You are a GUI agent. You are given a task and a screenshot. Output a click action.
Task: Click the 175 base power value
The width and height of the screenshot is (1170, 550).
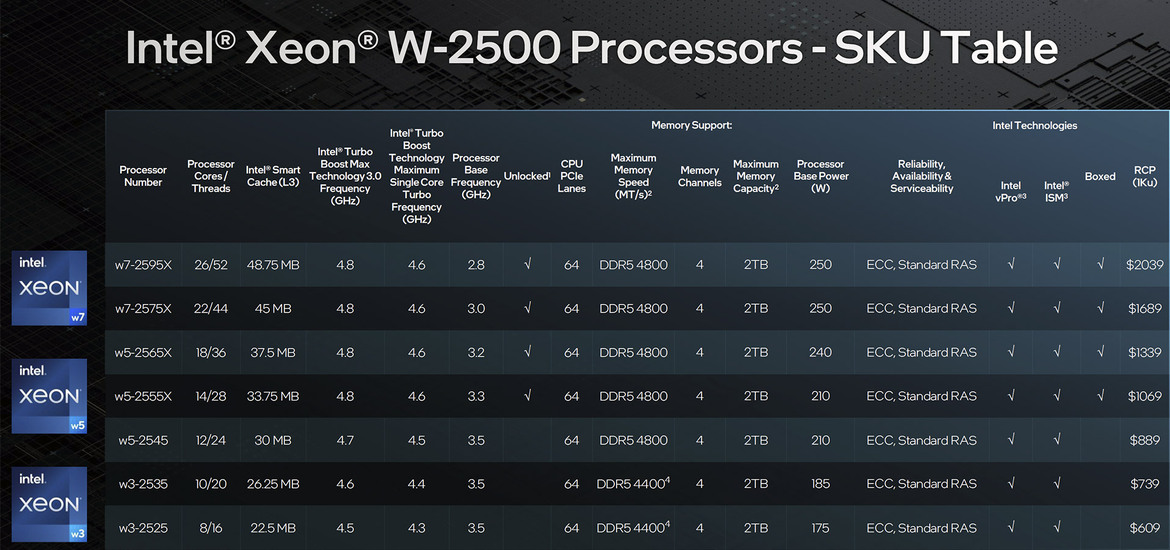[x=821, y=528]
